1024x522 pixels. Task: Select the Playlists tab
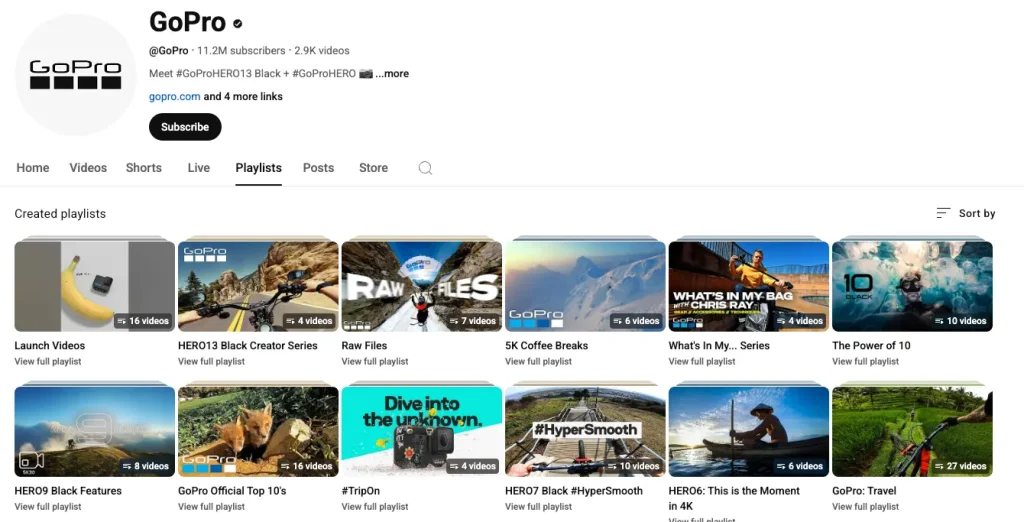(x=259, y=168)
